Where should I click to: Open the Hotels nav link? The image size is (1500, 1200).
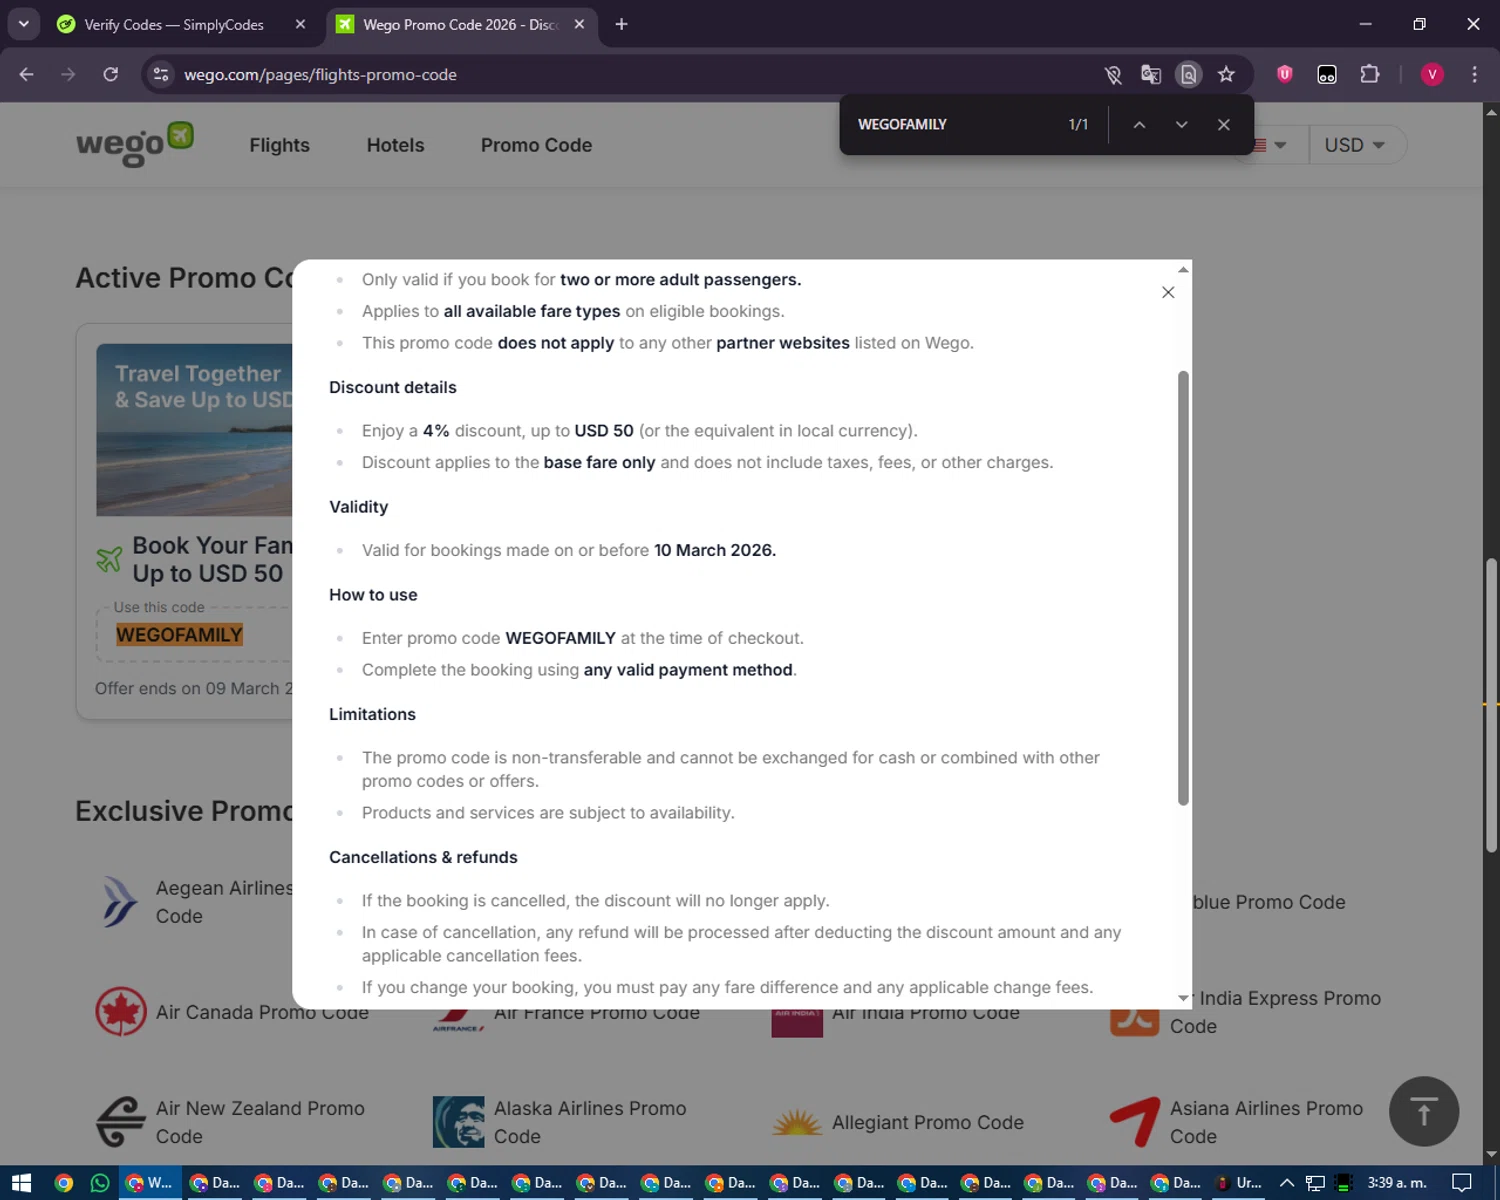point(395,145)
